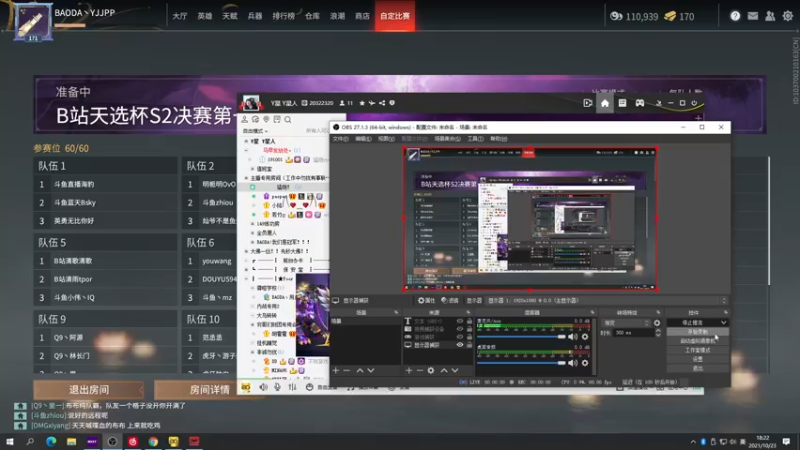Image resolution: width=800 pixels, height=450 pixels.
Task: Remove selected source in OBS sources panel
Action: pos(419,370)
